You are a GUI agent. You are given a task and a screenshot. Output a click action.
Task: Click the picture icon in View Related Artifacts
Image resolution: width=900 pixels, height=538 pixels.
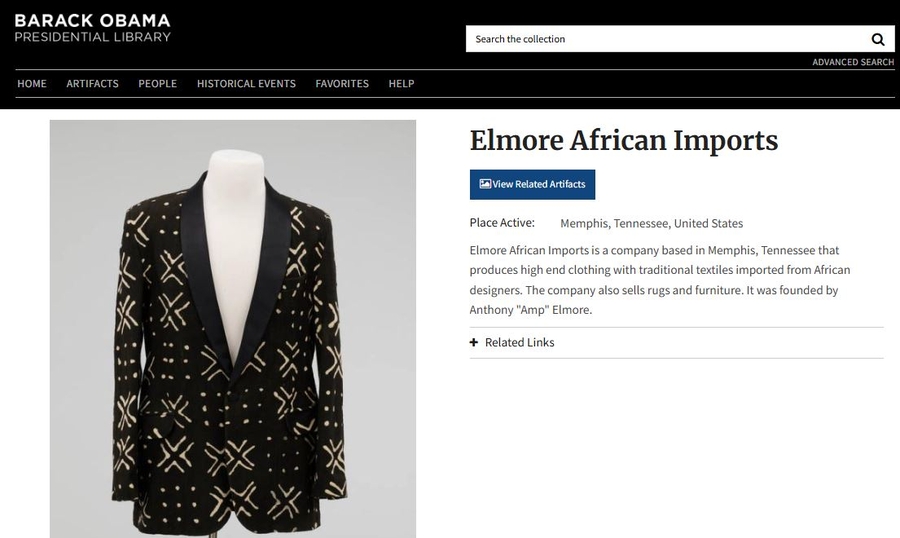[485, 184]
